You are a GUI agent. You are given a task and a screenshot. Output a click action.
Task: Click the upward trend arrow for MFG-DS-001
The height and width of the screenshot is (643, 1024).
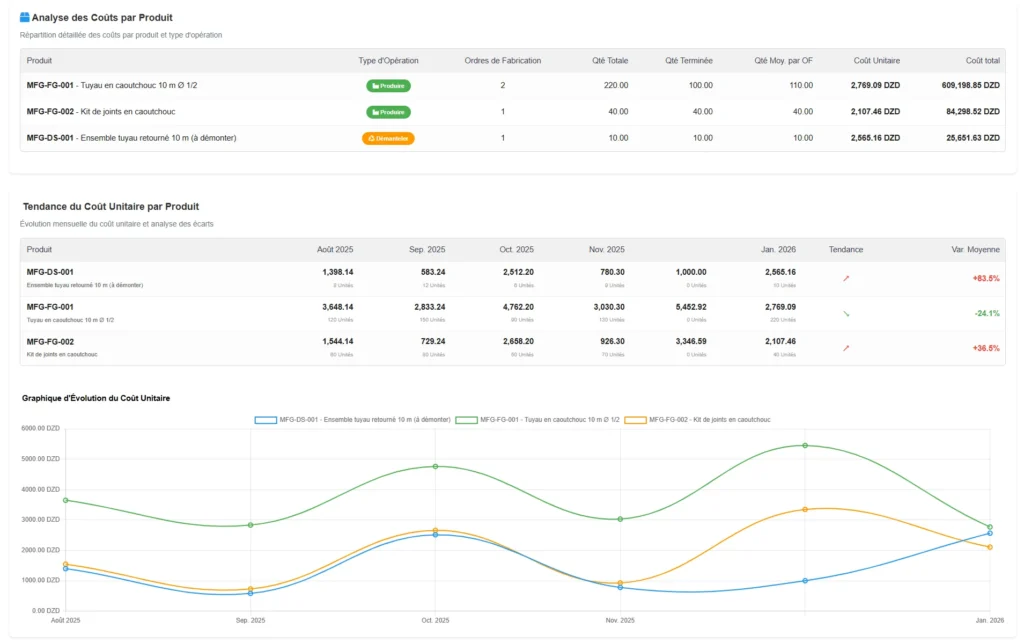846,278
